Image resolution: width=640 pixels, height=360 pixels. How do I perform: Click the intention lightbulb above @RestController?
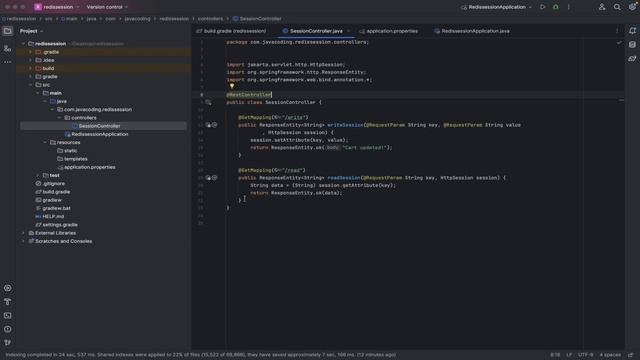coord(232,86)
